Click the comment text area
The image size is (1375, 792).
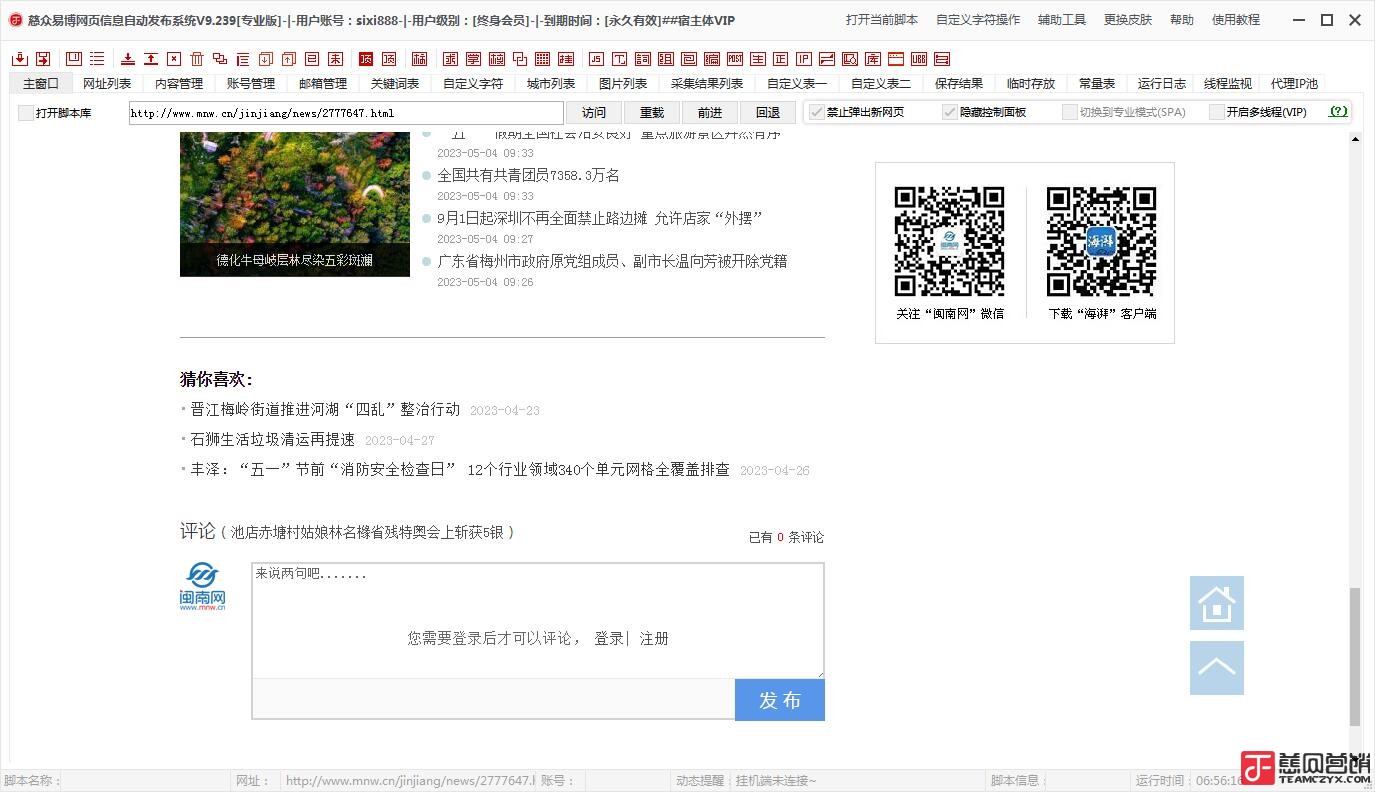[x=538, y=620]
